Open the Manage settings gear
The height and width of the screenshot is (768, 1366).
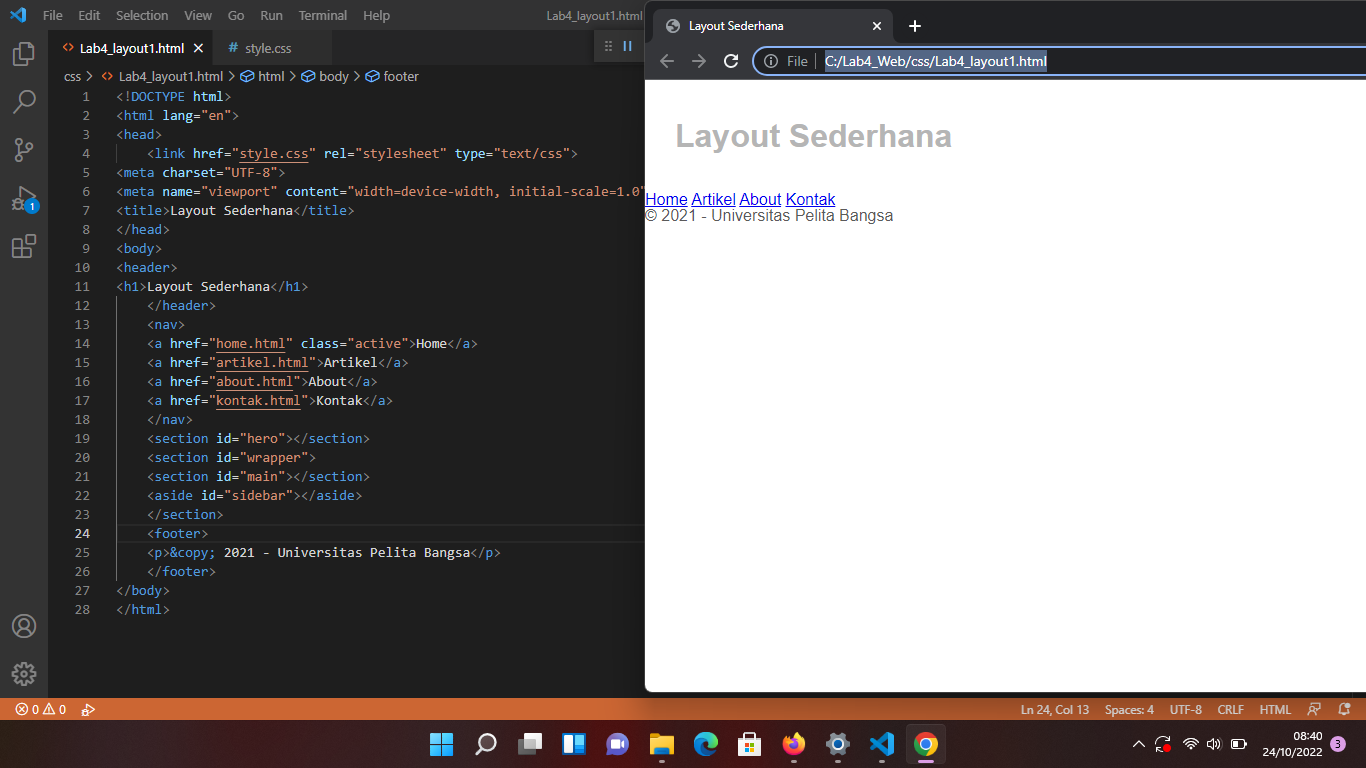(x=24, y=673)
